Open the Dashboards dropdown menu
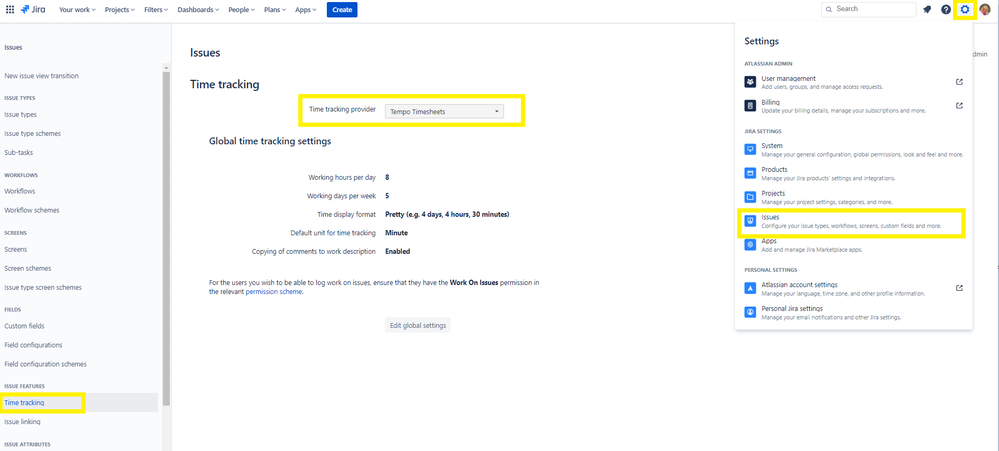This screenshot has width=999, height=451. pyautogui.click(x=198, y=10)
